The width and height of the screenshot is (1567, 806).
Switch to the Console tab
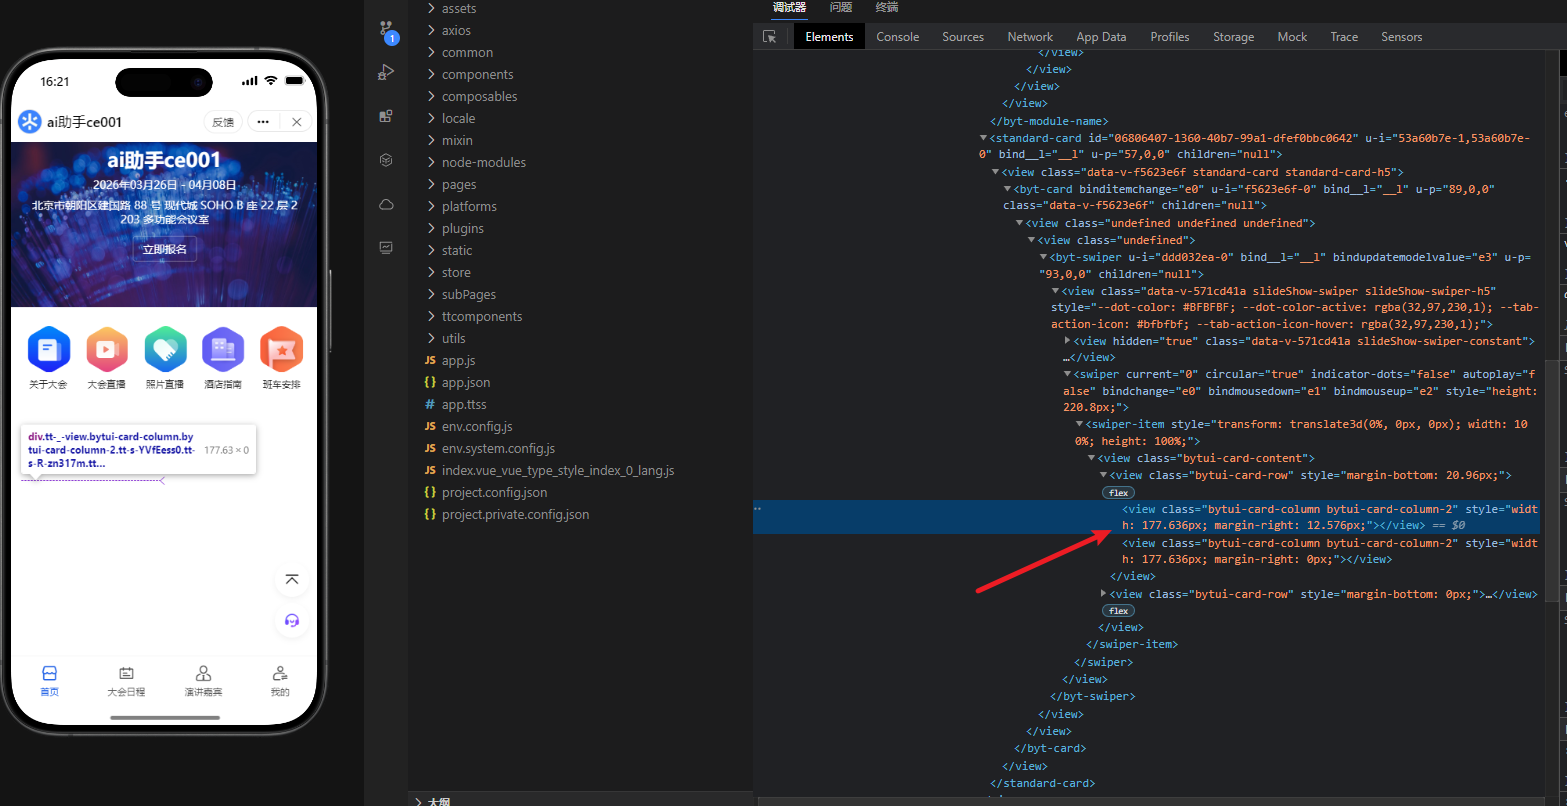point(897,37)
